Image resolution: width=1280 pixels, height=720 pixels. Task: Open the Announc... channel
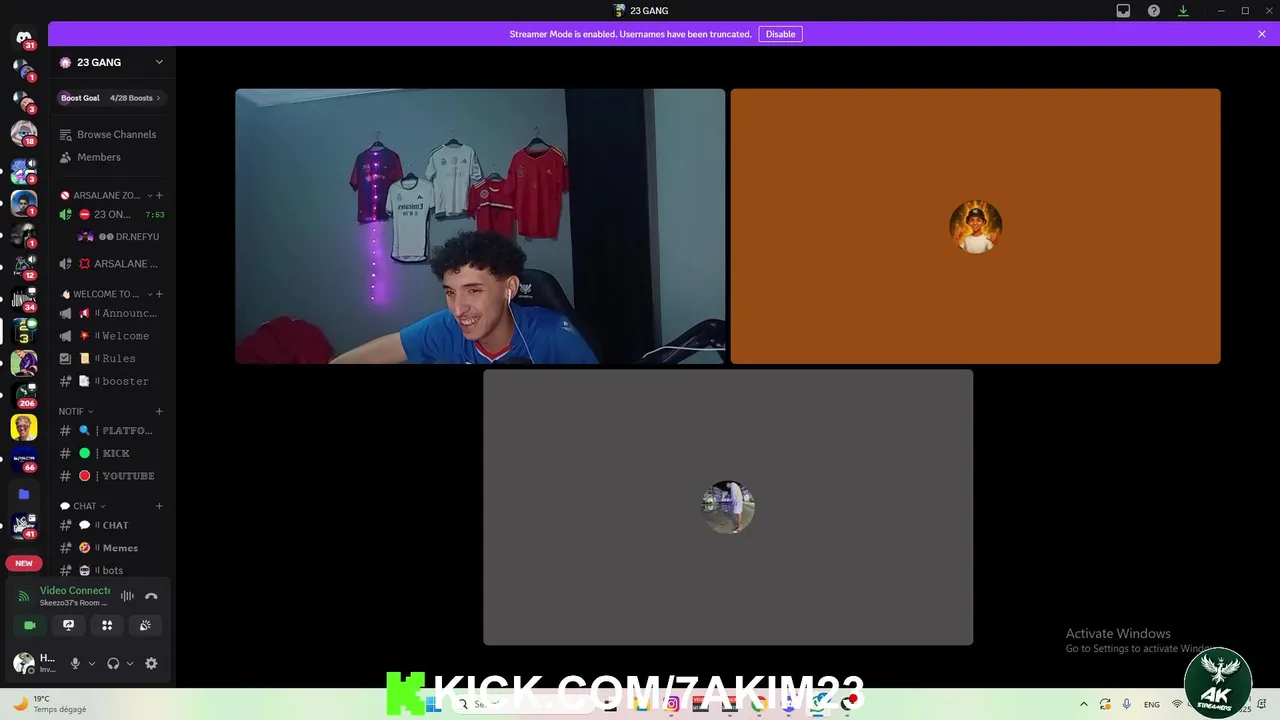pyautogui.click(x=111, y=313)
